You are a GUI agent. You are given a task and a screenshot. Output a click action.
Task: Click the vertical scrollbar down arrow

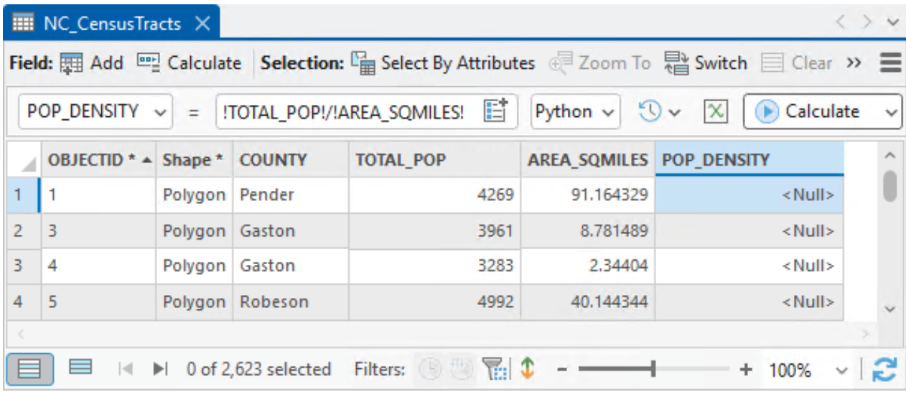[890, 309]
